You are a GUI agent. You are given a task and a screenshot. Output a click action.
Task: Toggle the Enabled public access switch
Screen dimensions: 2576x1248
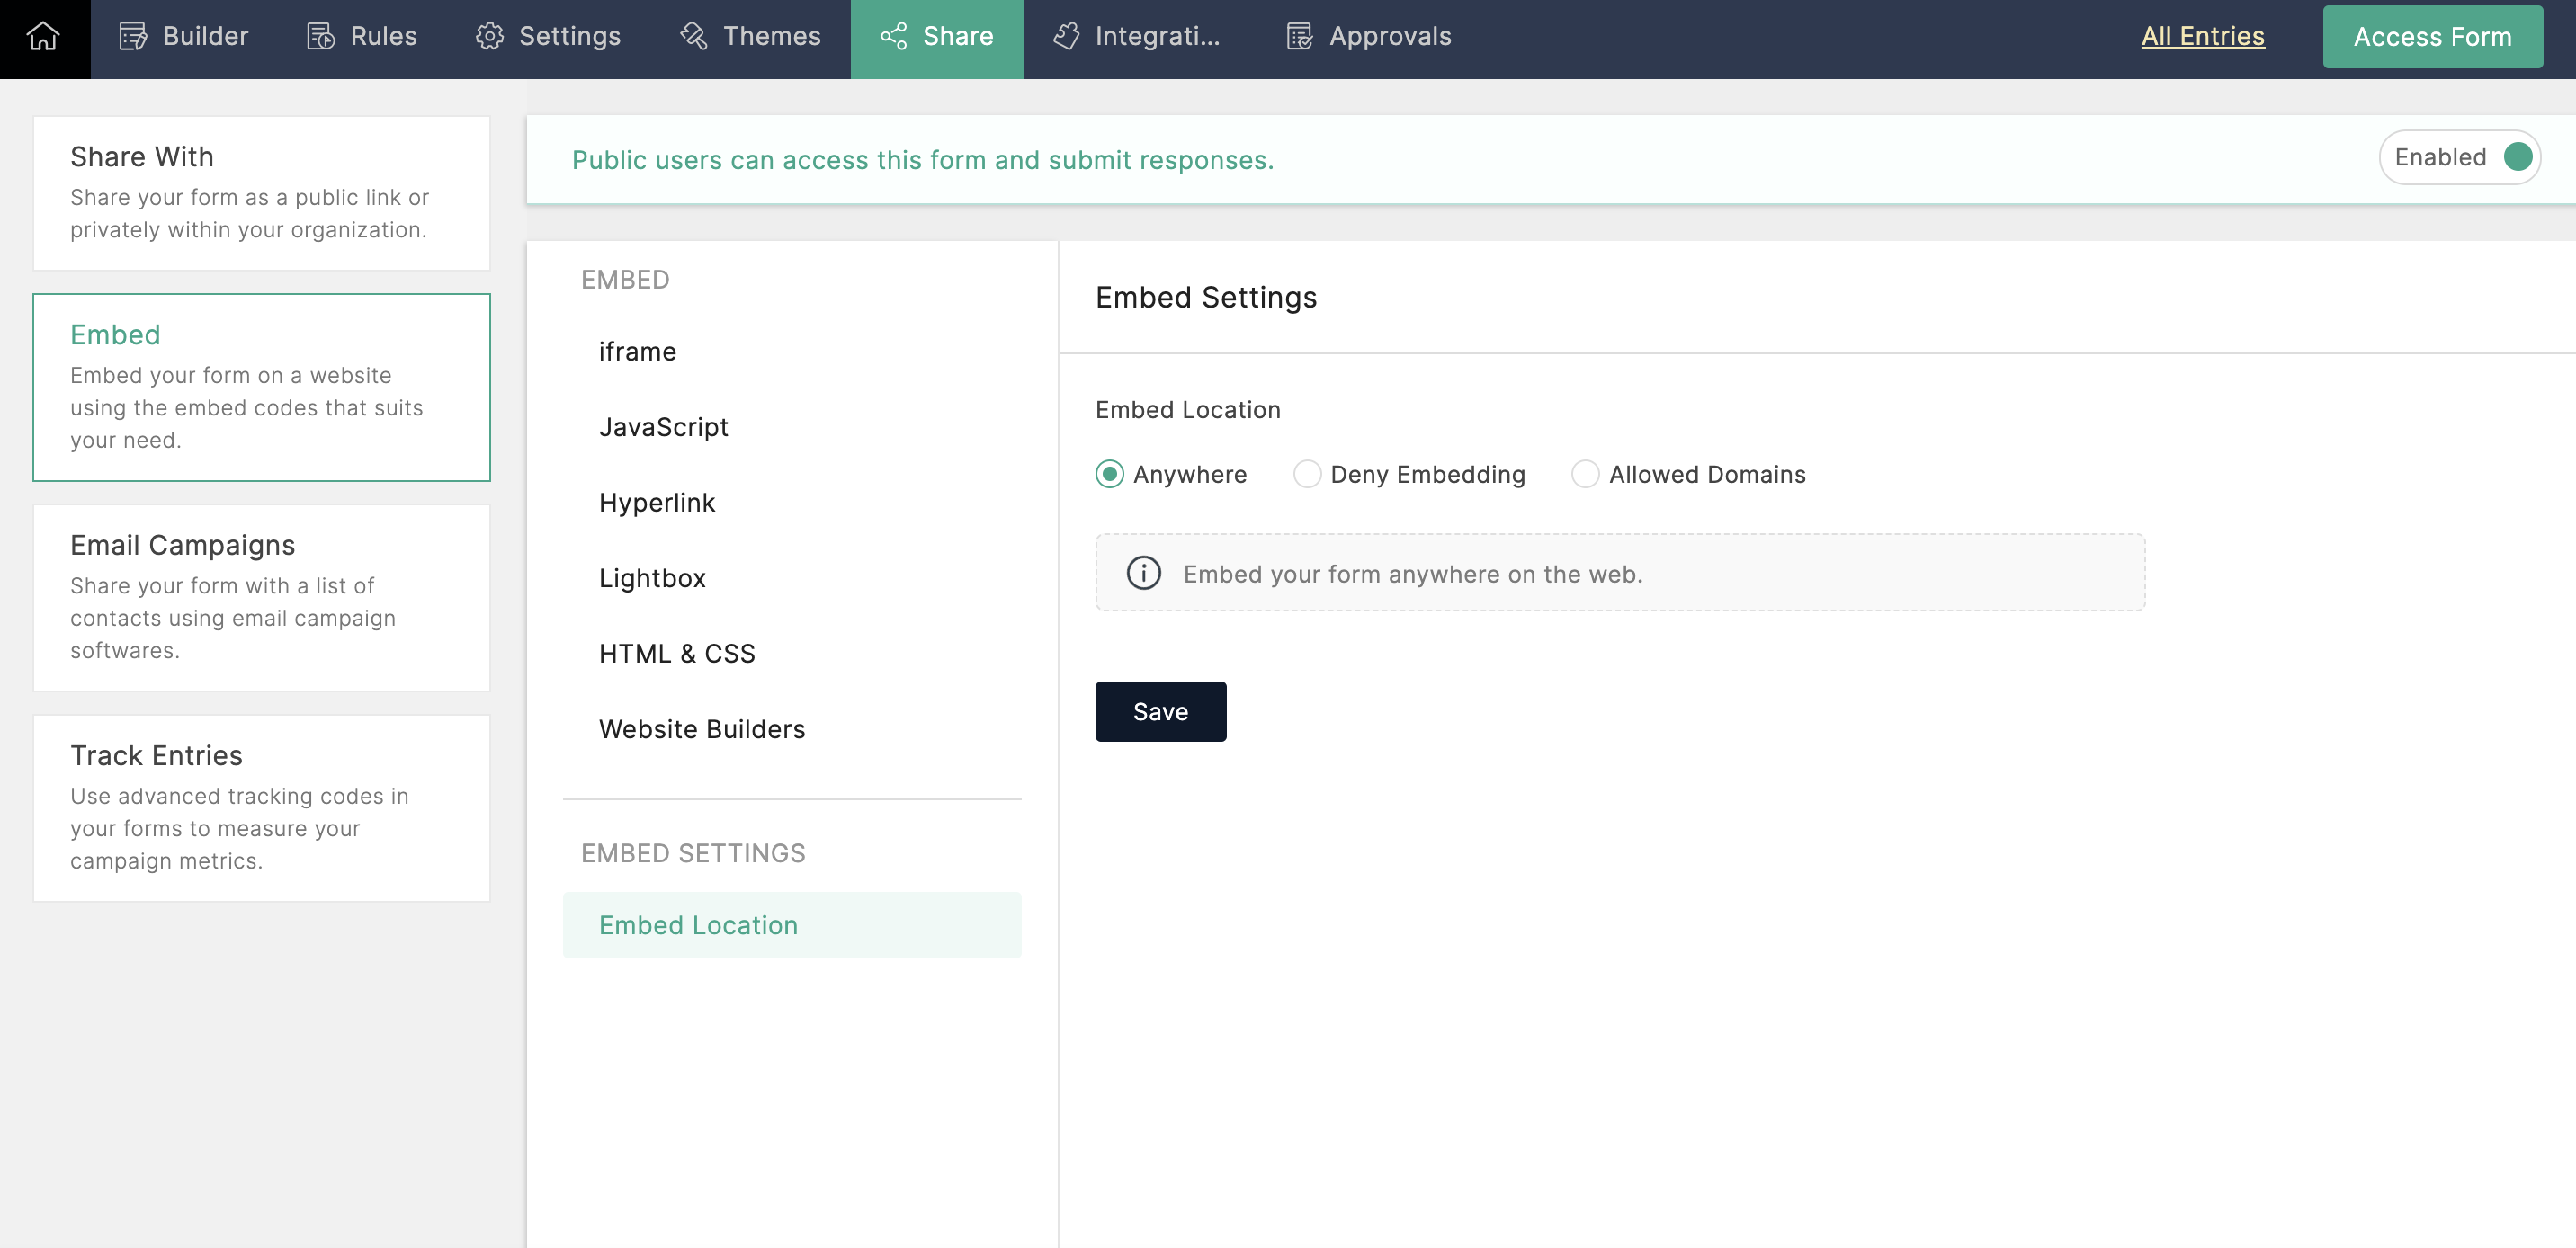tap(2516, 157)
